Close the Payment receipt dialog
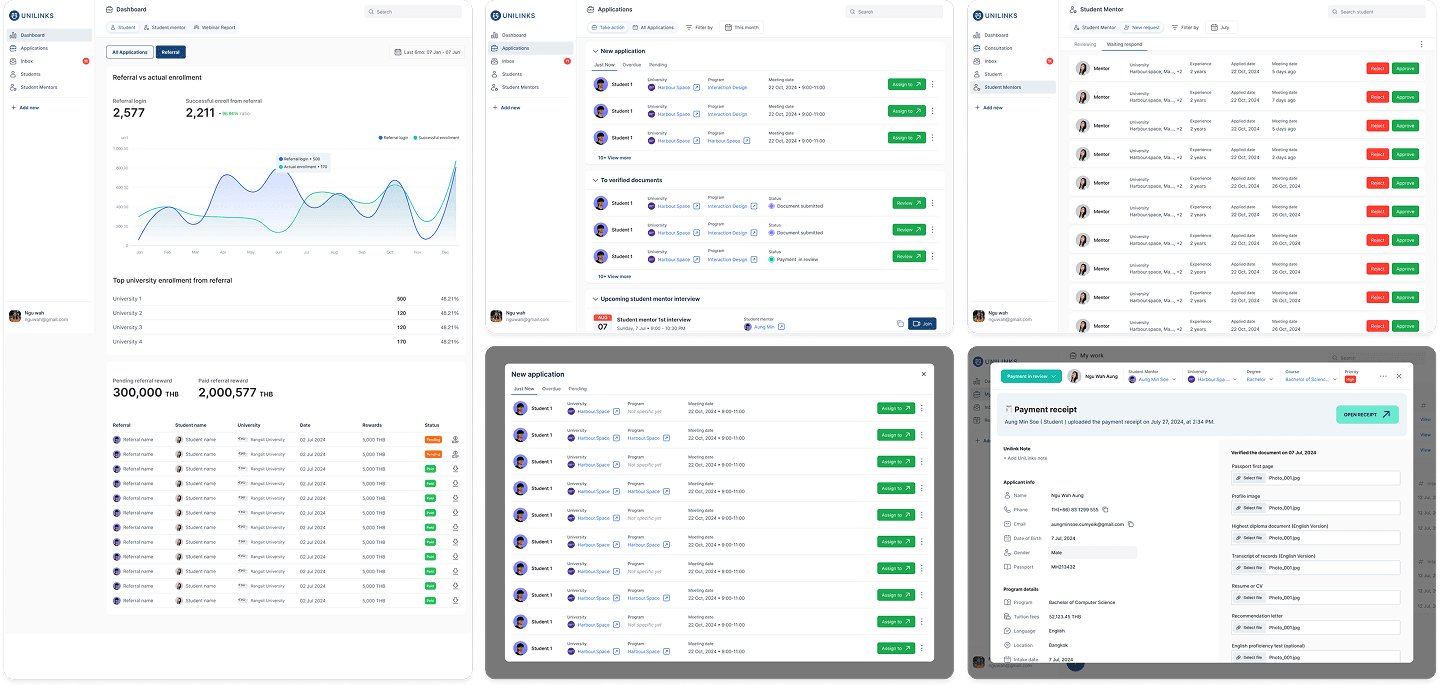Screen dimensions: 1440x687 click(x=1399, y=376)
